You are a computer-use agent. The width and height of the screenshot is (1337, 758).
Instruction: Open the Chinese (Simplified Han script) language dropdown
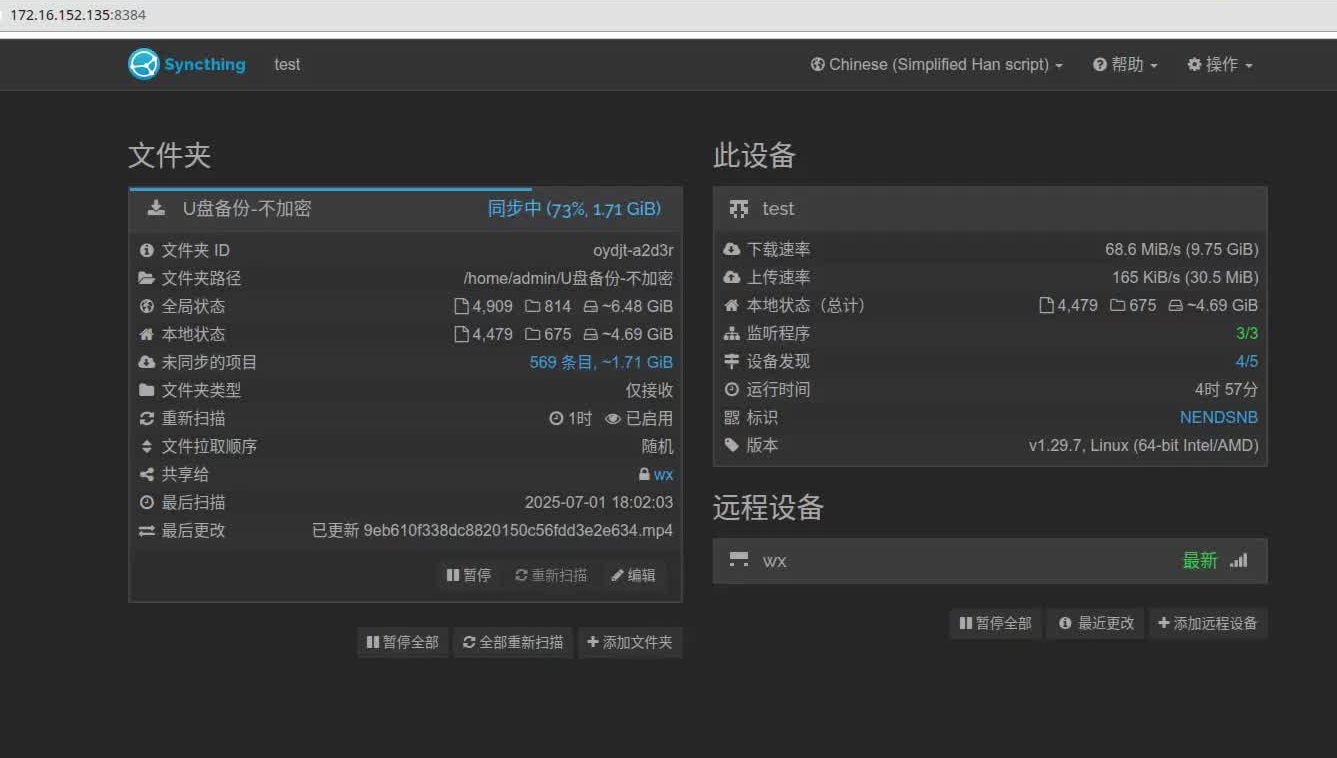[x=936, y=64]
